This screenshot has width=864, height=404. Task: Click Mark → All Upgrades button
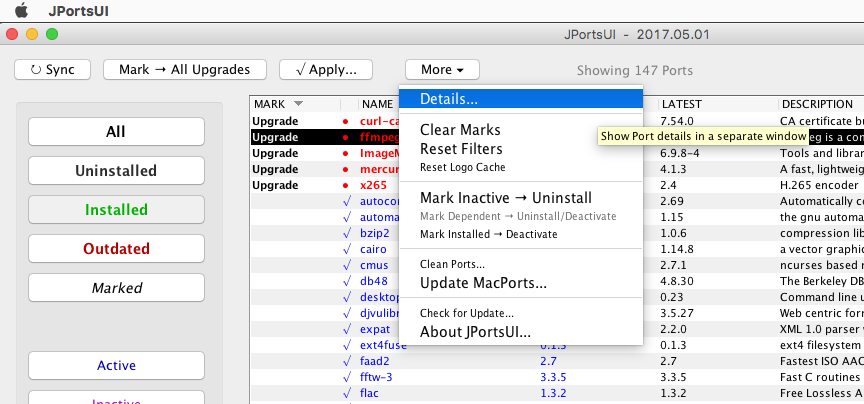(x=185, y=69)
